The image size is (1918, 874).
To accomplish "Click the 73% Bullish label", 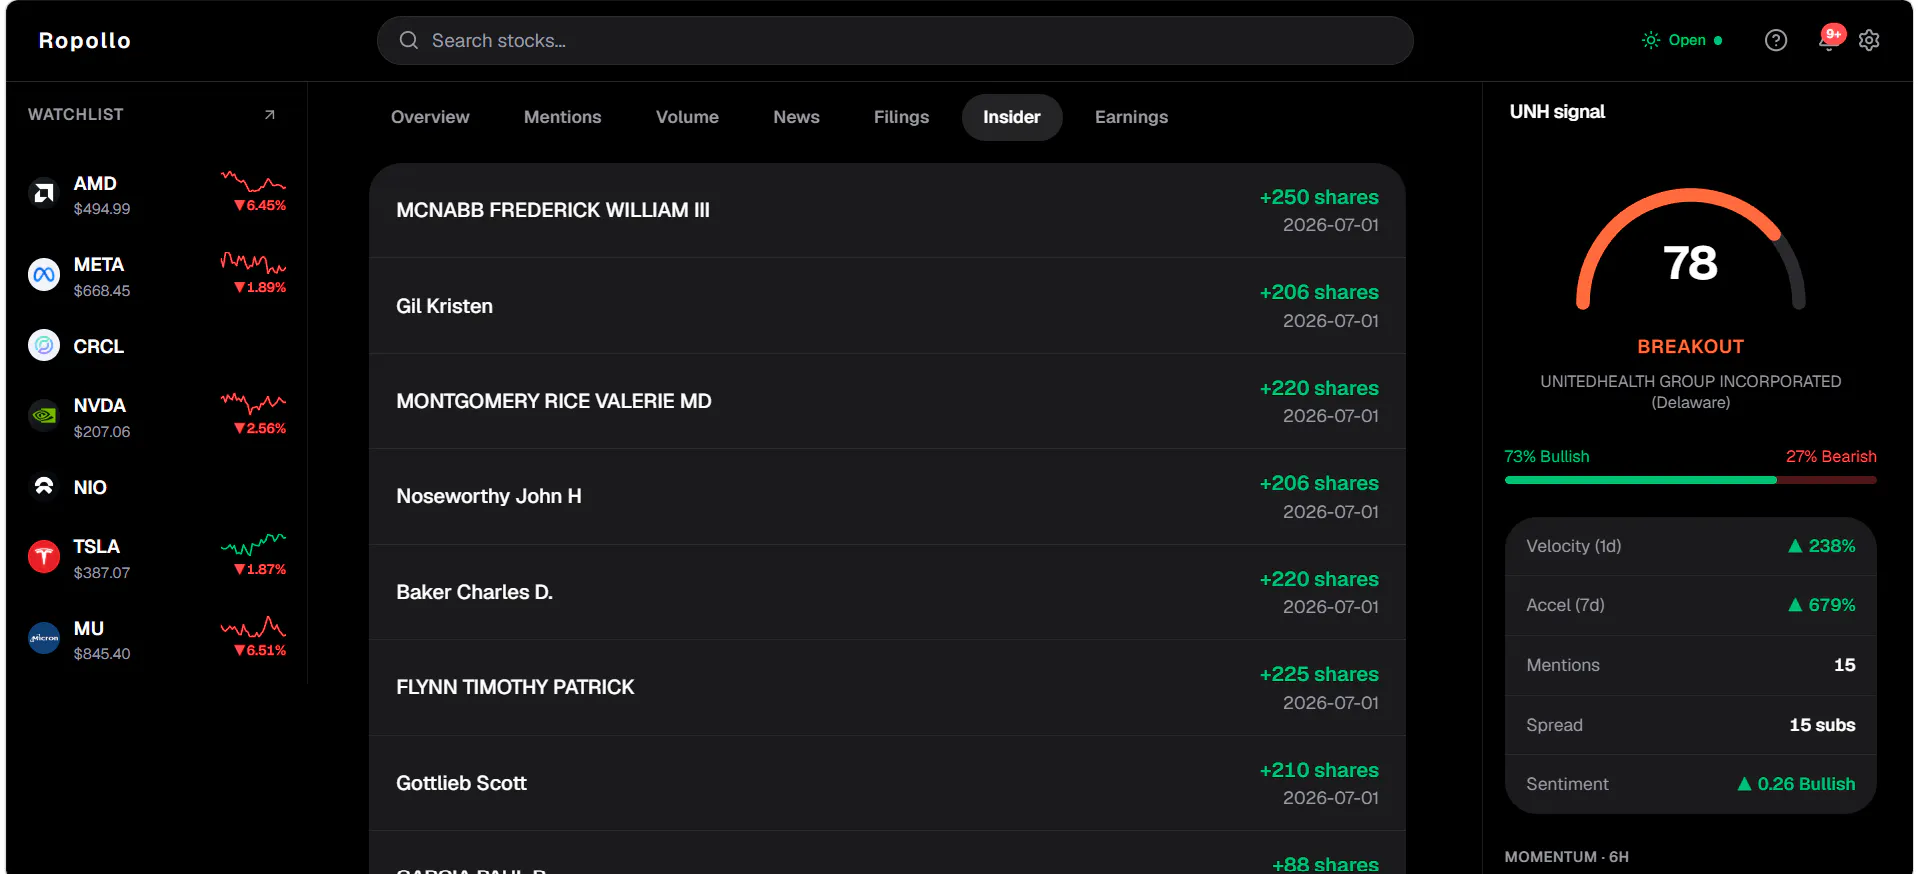I will (x=1547, y=456).
